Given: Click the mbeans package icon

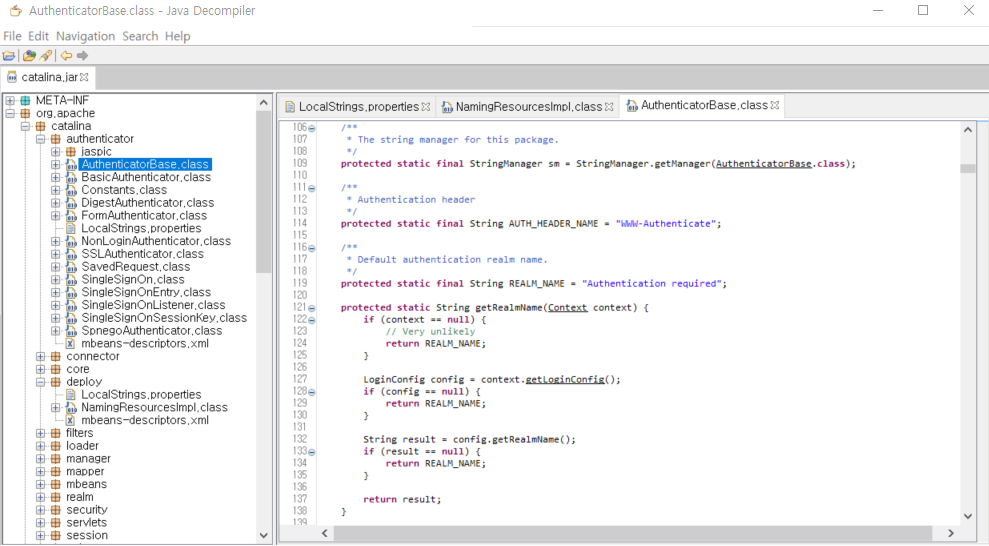Looking at the screenshot, I should 56,484.
